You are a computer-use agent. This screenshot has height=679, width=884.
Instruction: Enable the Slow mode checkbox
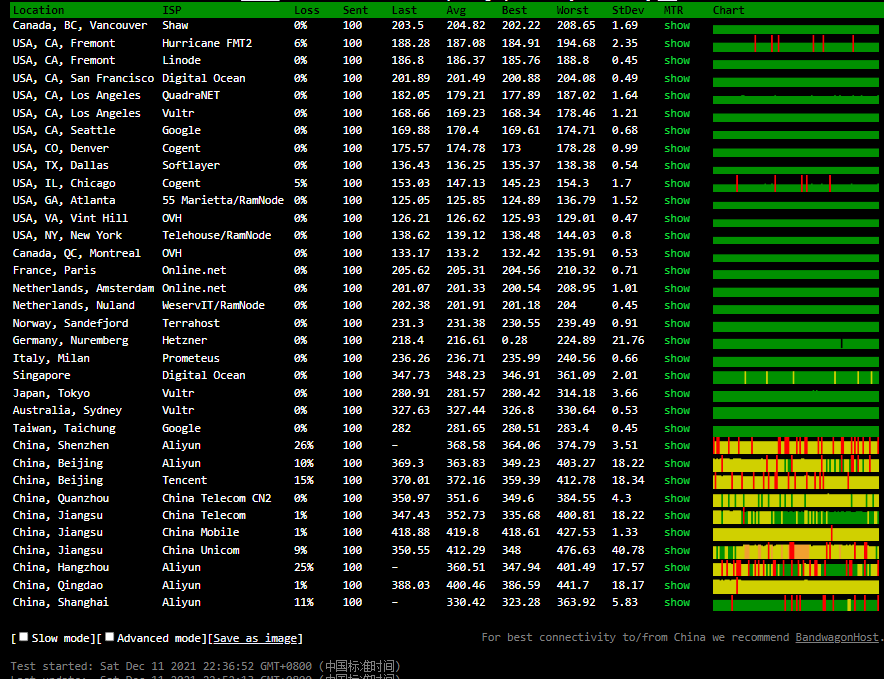(24, 637)
